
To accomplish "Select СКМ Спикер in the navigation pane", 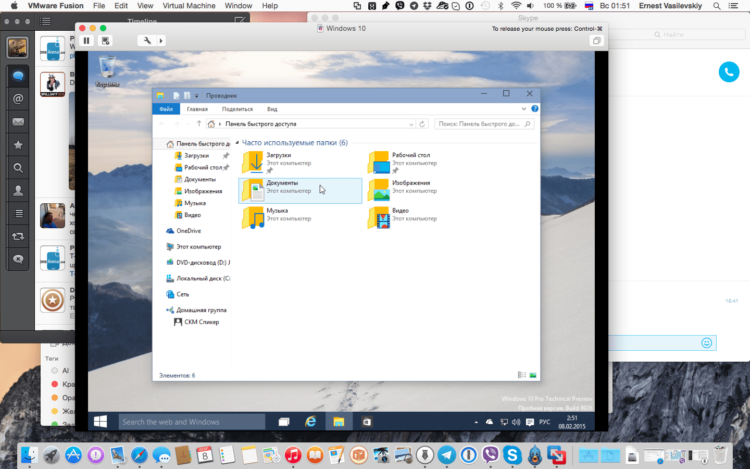I will tap(201, 322).
